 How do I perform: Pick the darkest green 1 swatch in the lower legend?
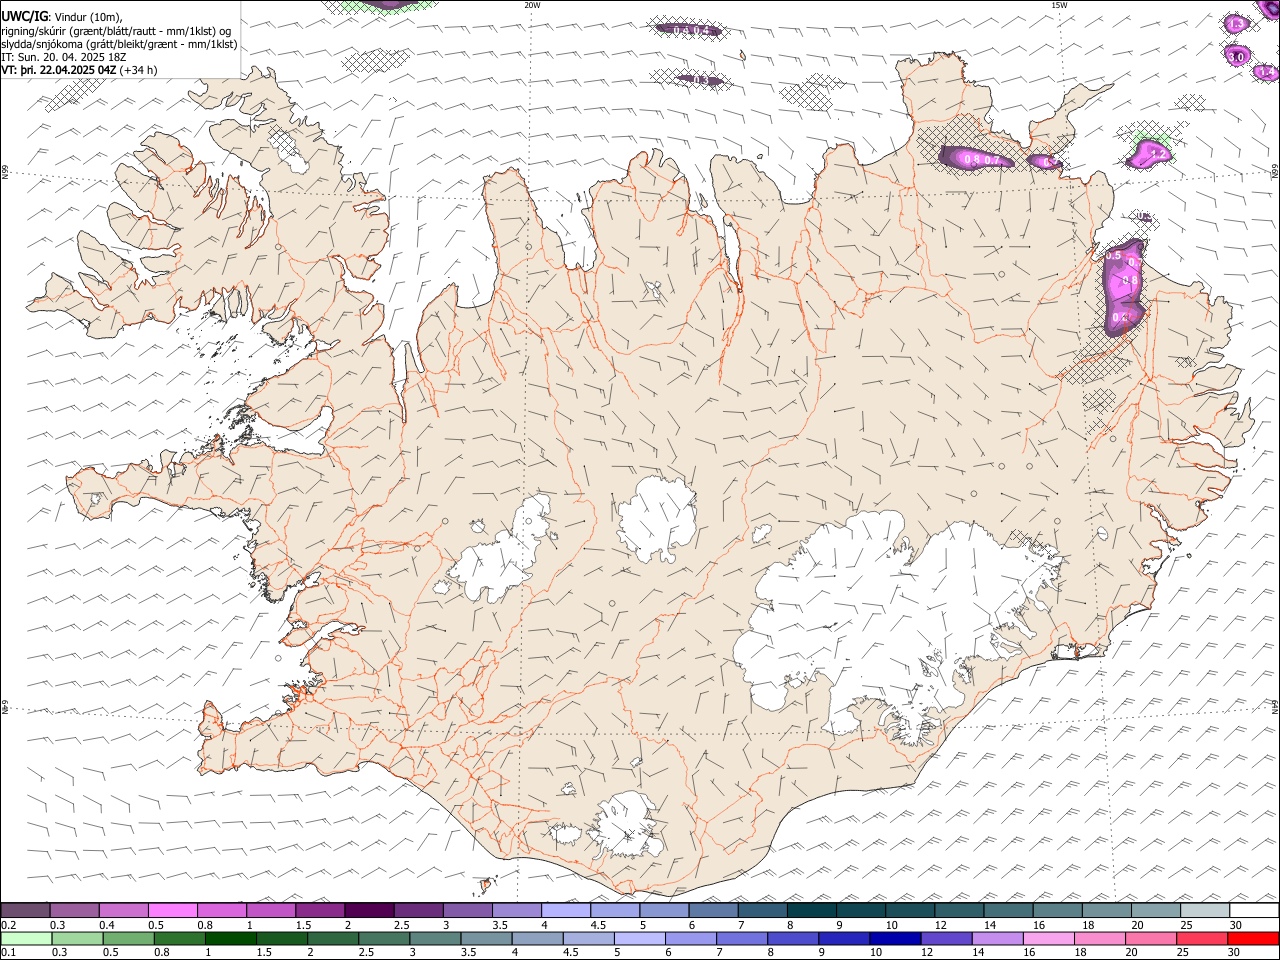(230, 938)
